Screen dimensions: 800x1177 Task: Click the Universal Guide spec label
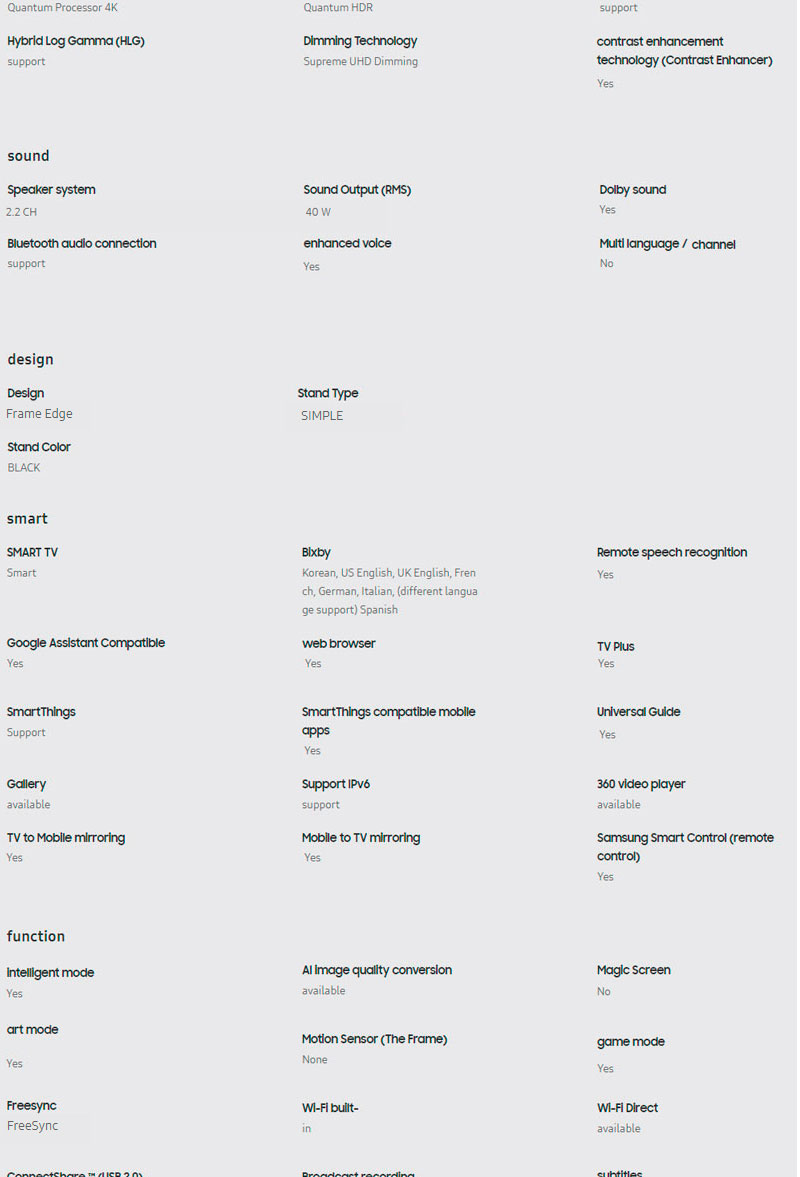pos(638,713)
